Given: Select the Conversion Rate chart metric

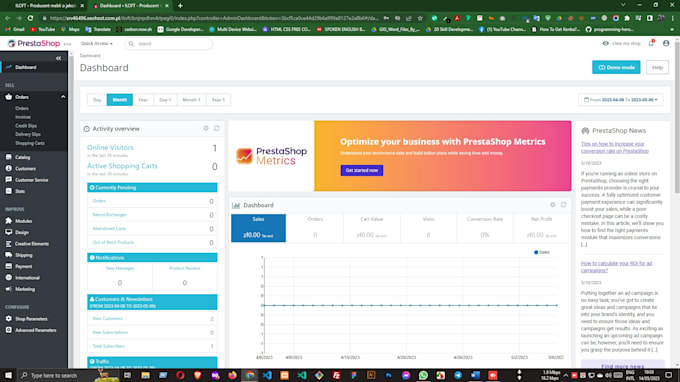Looking at the screenshot, I should pos(485,228).
